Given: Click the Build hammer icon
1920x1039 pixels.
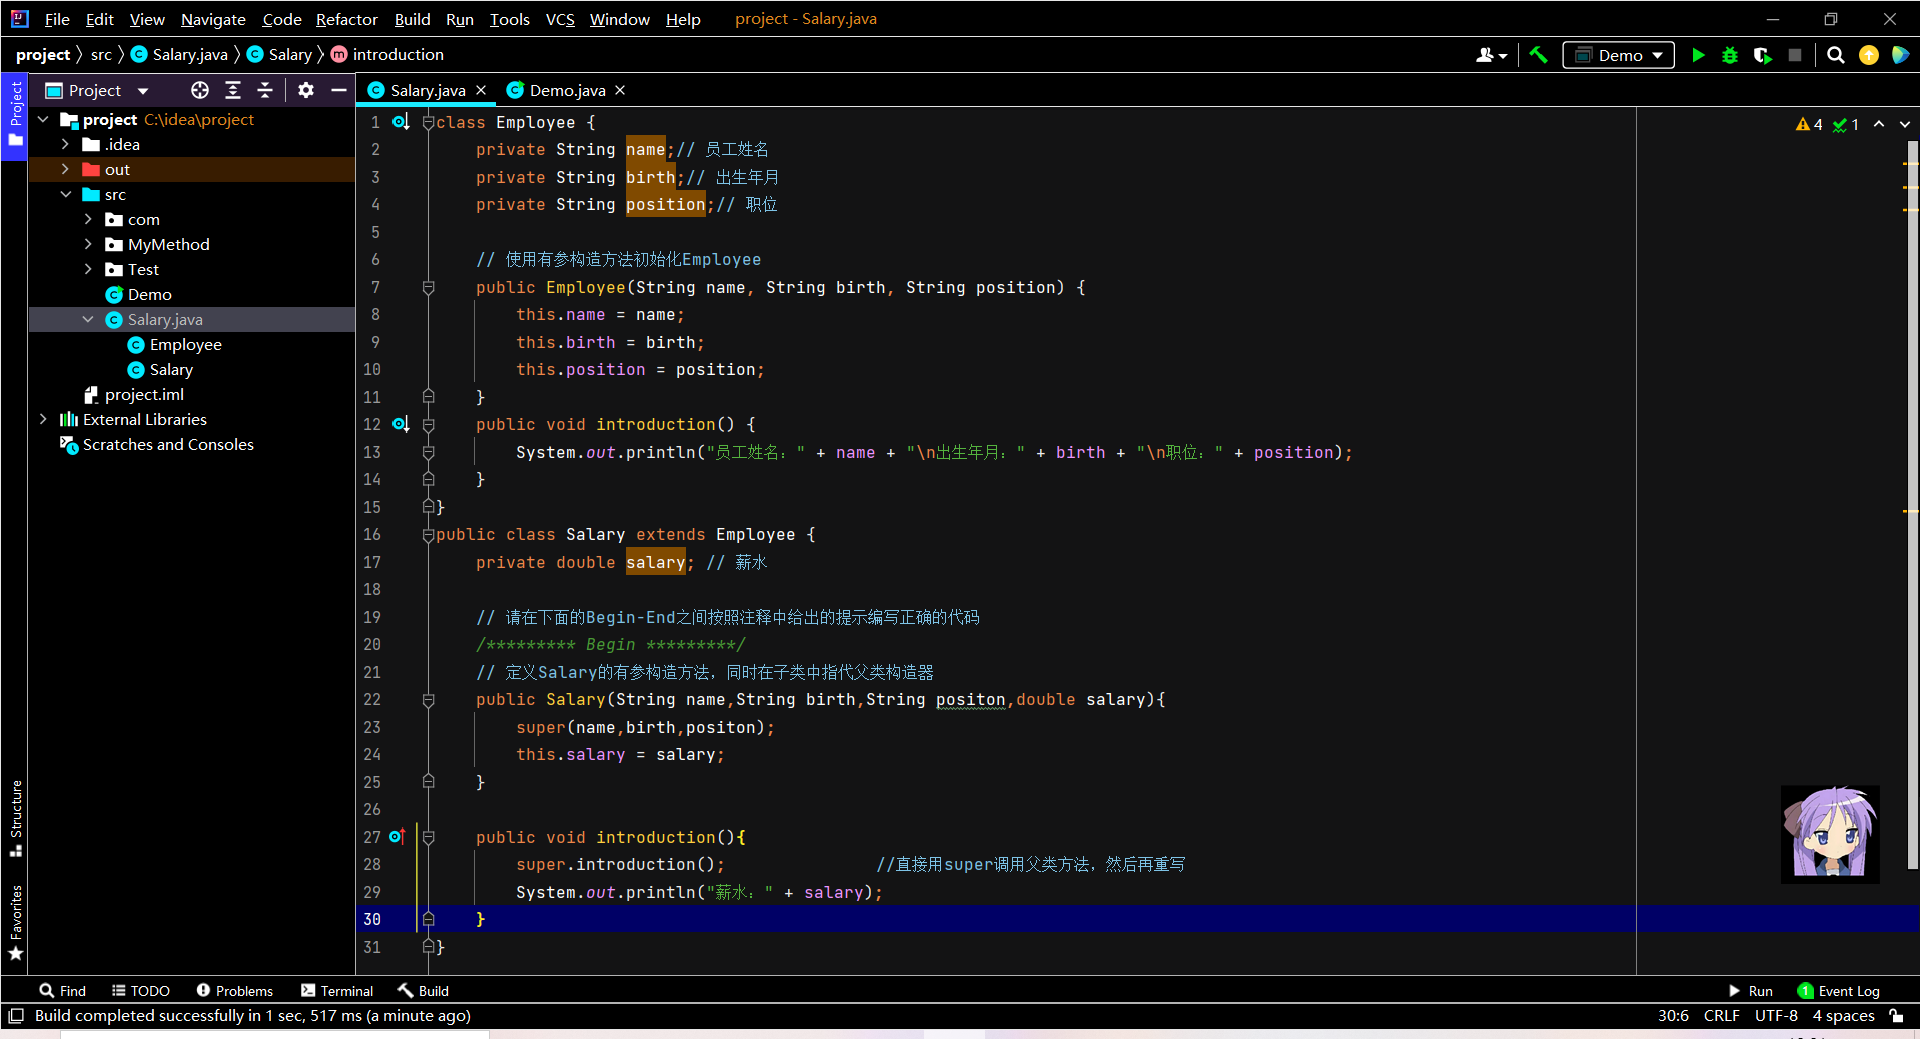Looking at the screenshot, I should [1538, 55].
